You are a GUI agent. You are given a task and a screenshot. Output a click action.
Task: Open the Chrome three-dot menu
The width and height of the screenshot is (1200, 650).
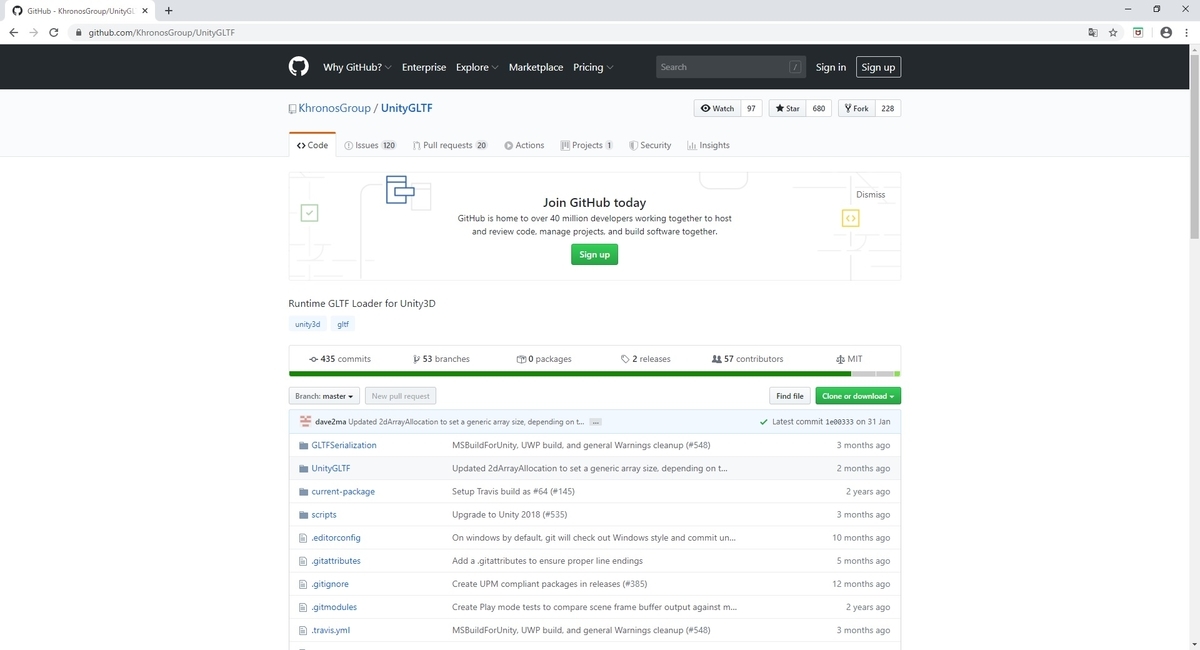point(1186,32)
